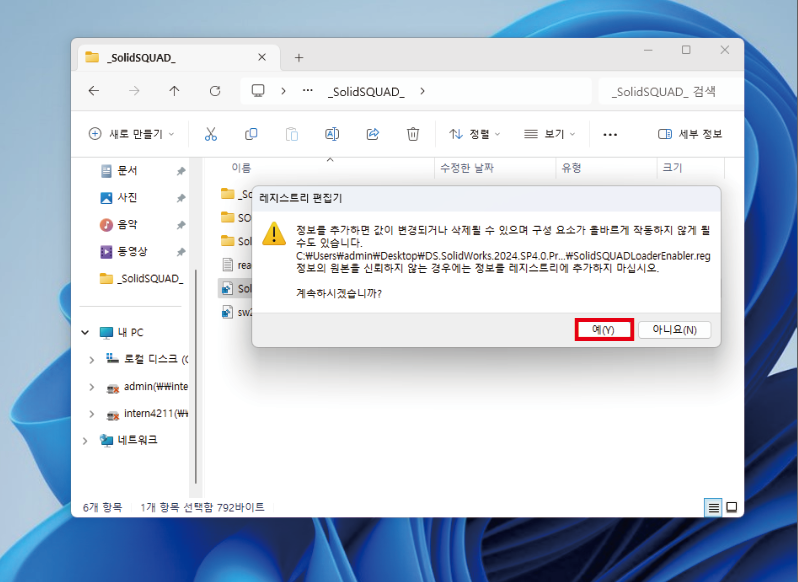Select 내 PC in navigation pane
The image size is (798, 582).
coord(122,332)
